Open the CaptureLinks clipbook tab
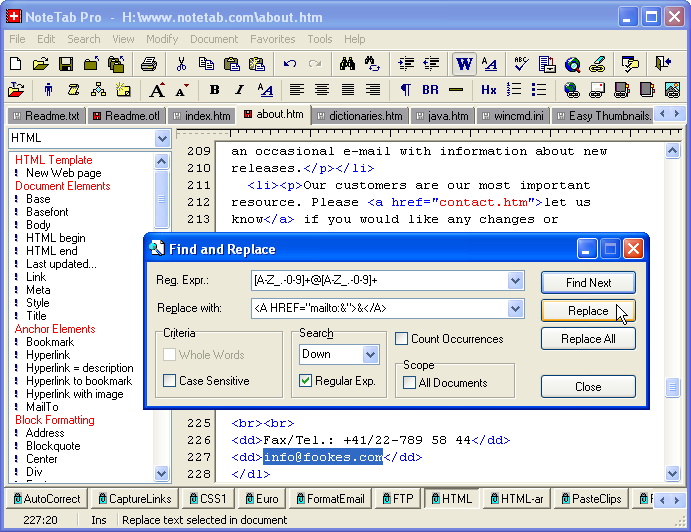This screenshot has height=532, width=691. tap(135, 499)
